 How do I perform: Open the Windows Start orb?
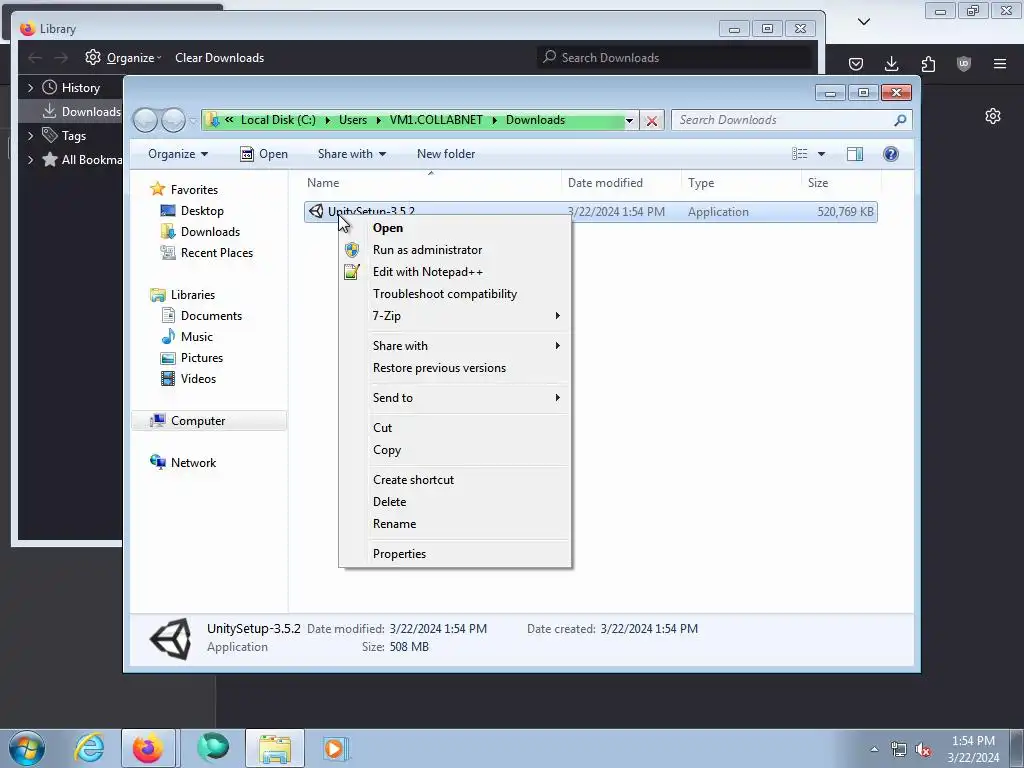[27, 748]
